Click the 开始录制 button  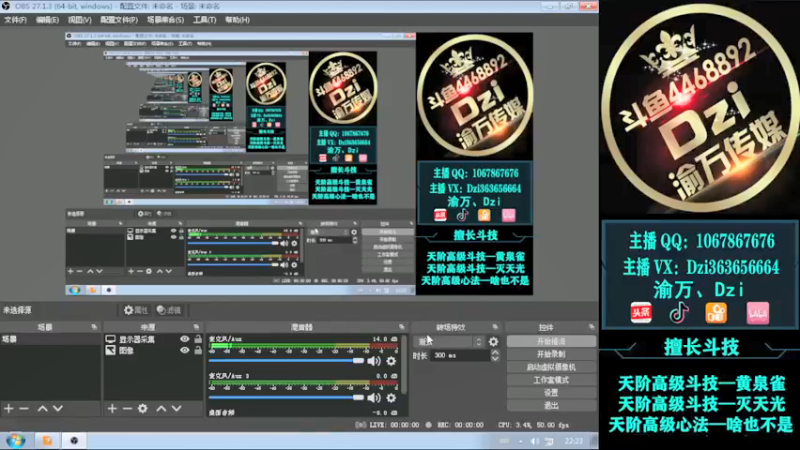tap(551, 354)
